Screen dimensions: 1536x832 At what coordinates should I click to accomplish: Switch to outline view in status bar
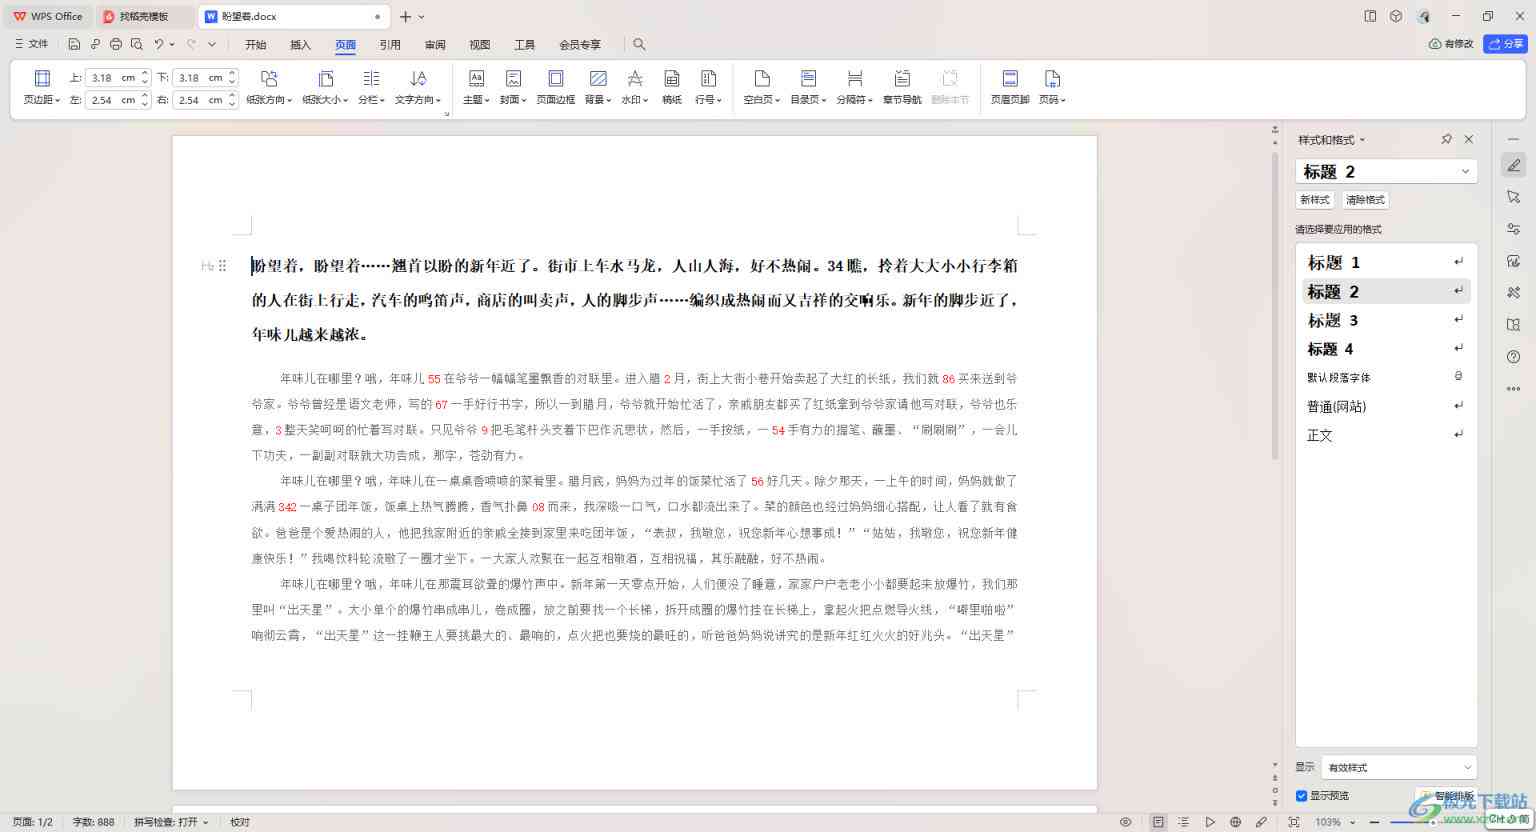[1184, 822]
